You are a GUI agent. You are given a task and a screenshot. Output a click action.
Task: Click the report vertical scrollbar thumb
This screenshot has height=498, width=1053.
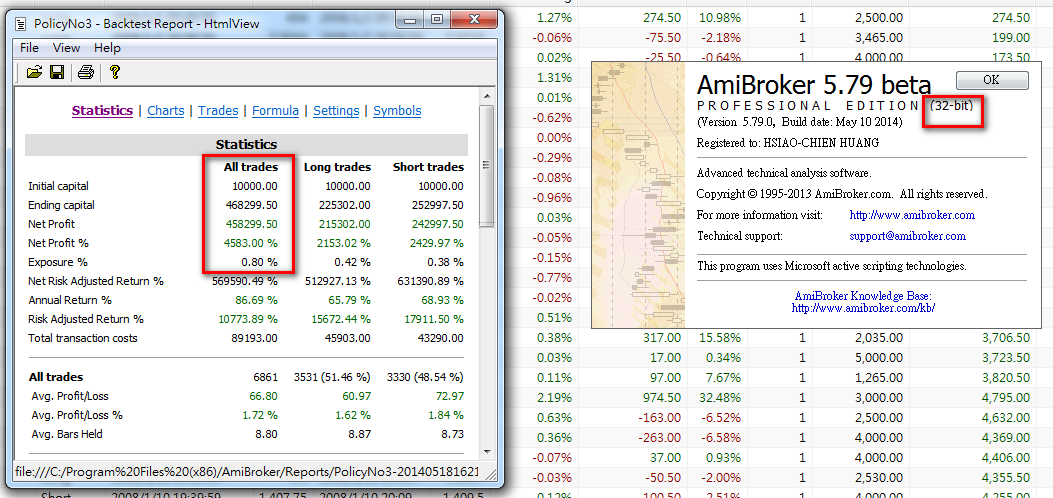click(x=487, y=164)
